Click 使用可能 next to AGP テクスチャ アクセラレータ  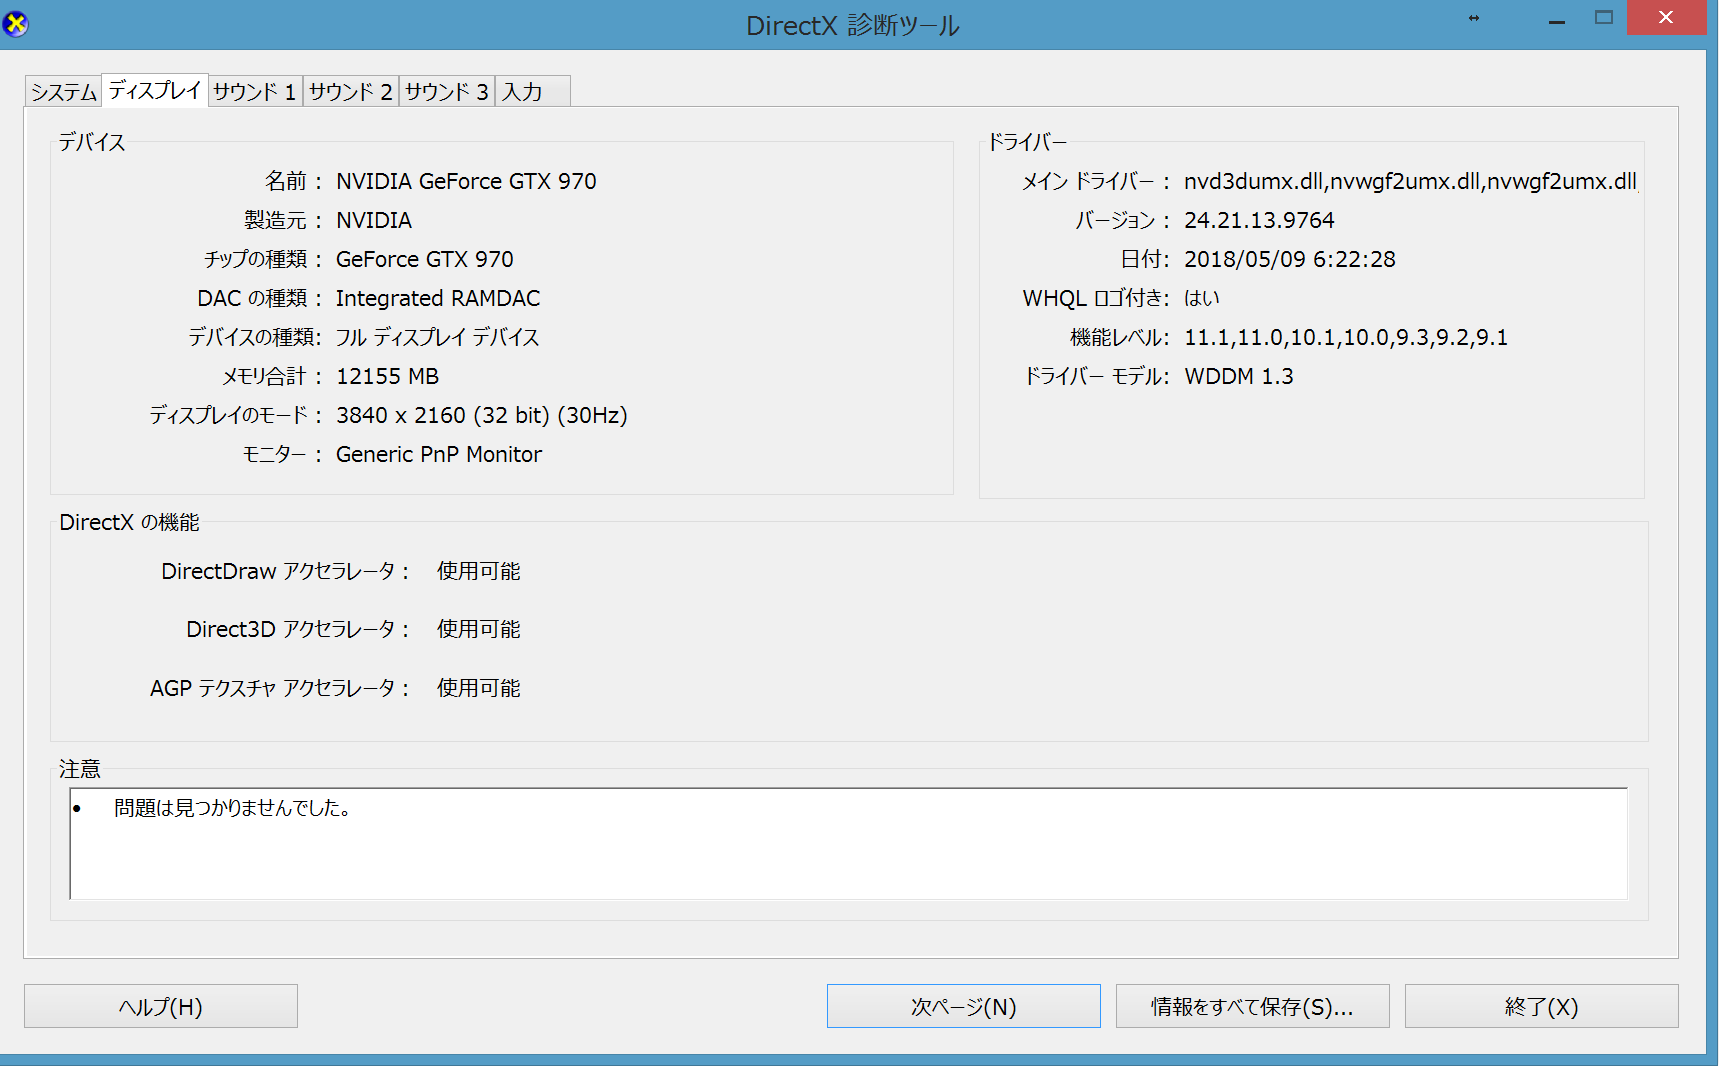click(x=479, y=688)
